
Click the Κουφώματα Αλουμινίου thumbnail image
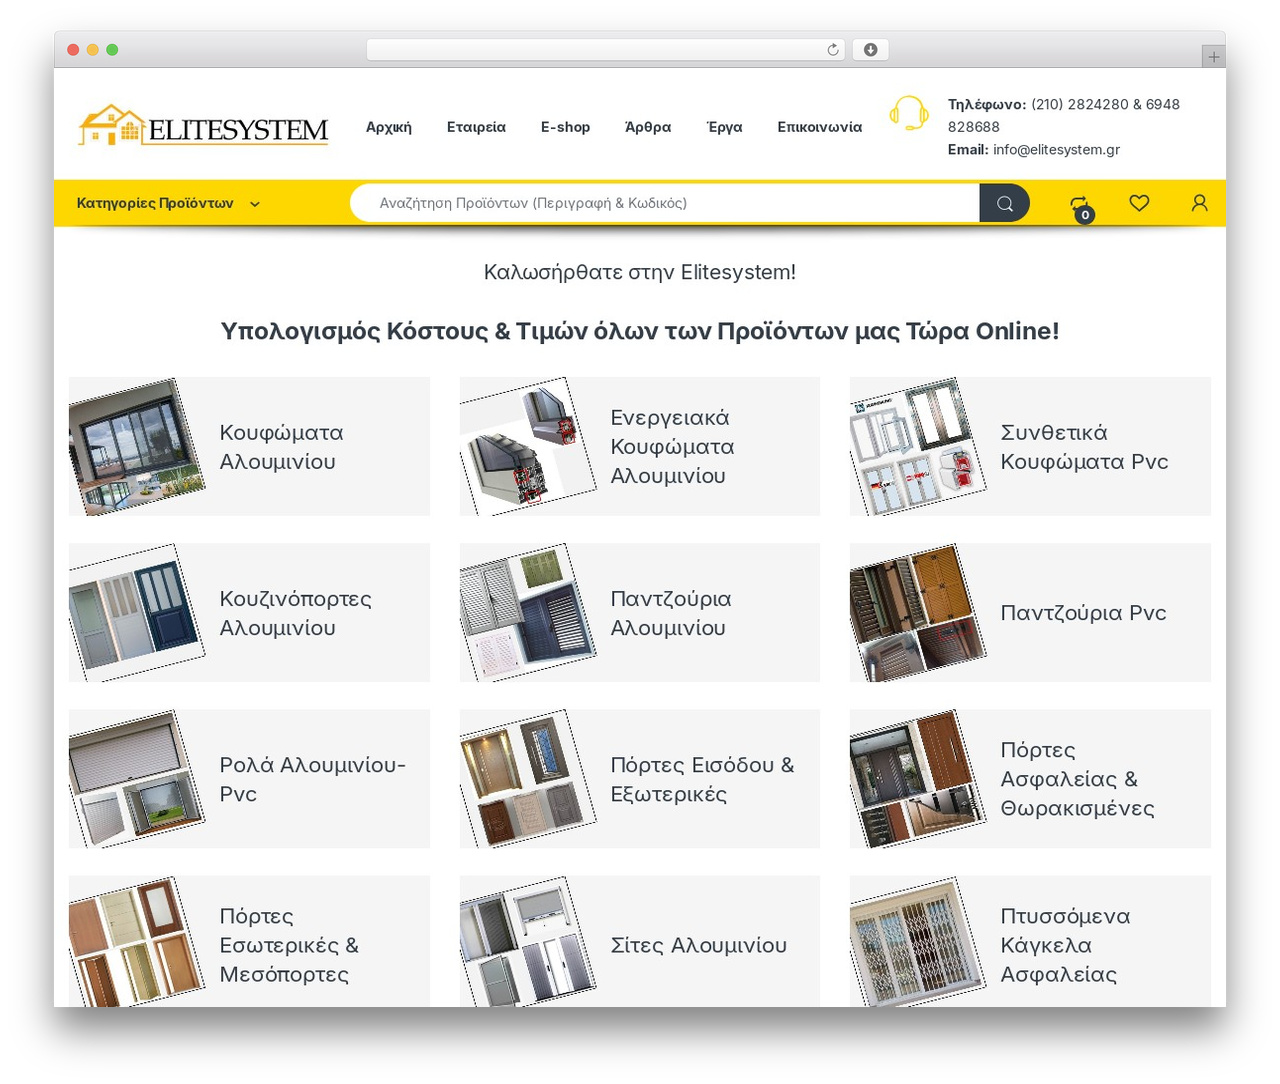click(x=137, y=447)
